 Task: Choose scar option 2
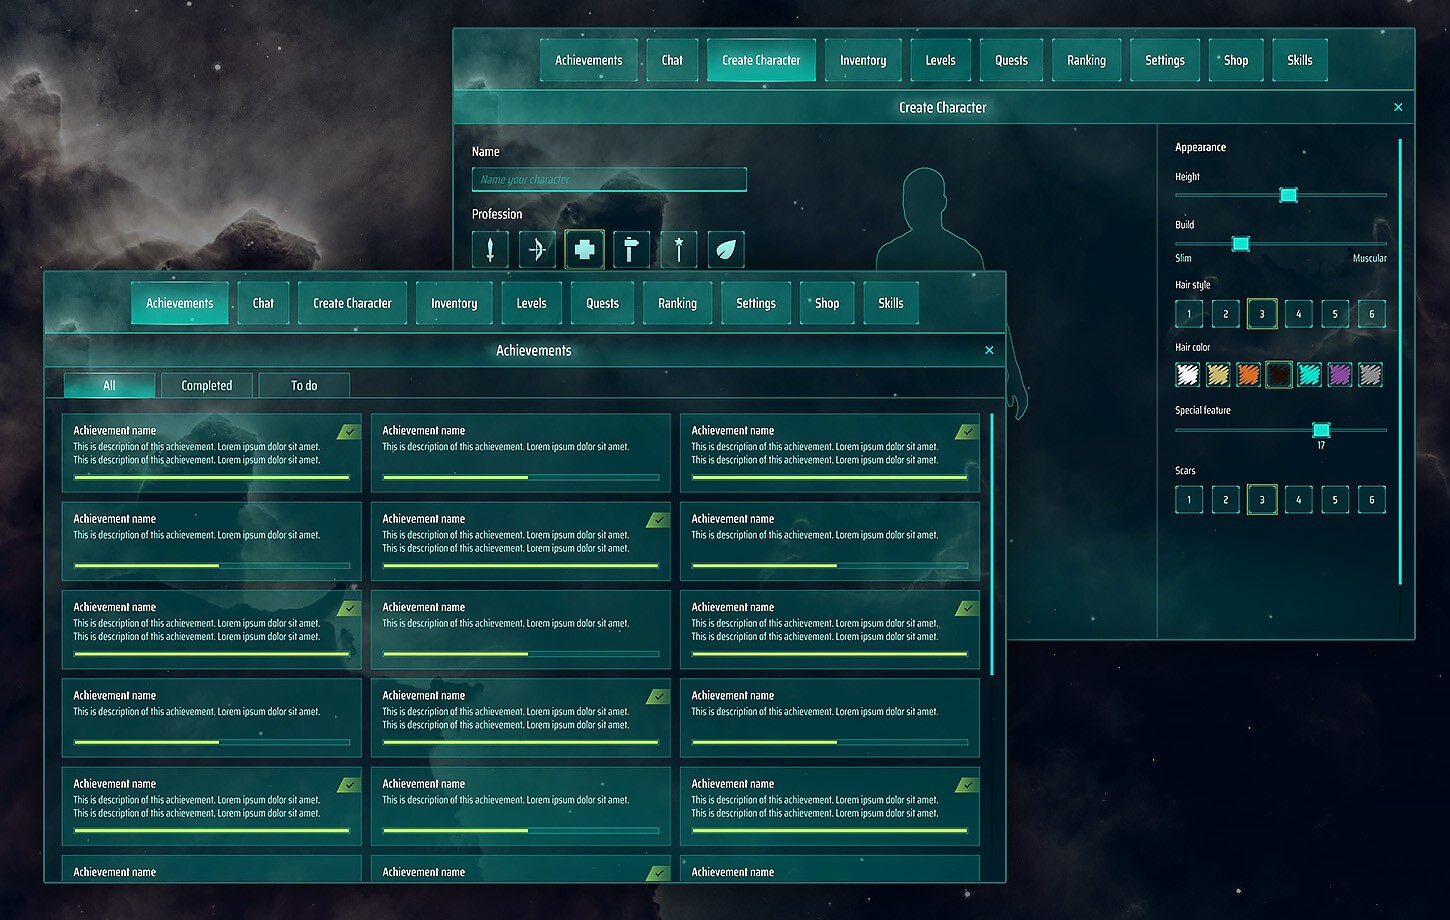[x=1225, y=499]
